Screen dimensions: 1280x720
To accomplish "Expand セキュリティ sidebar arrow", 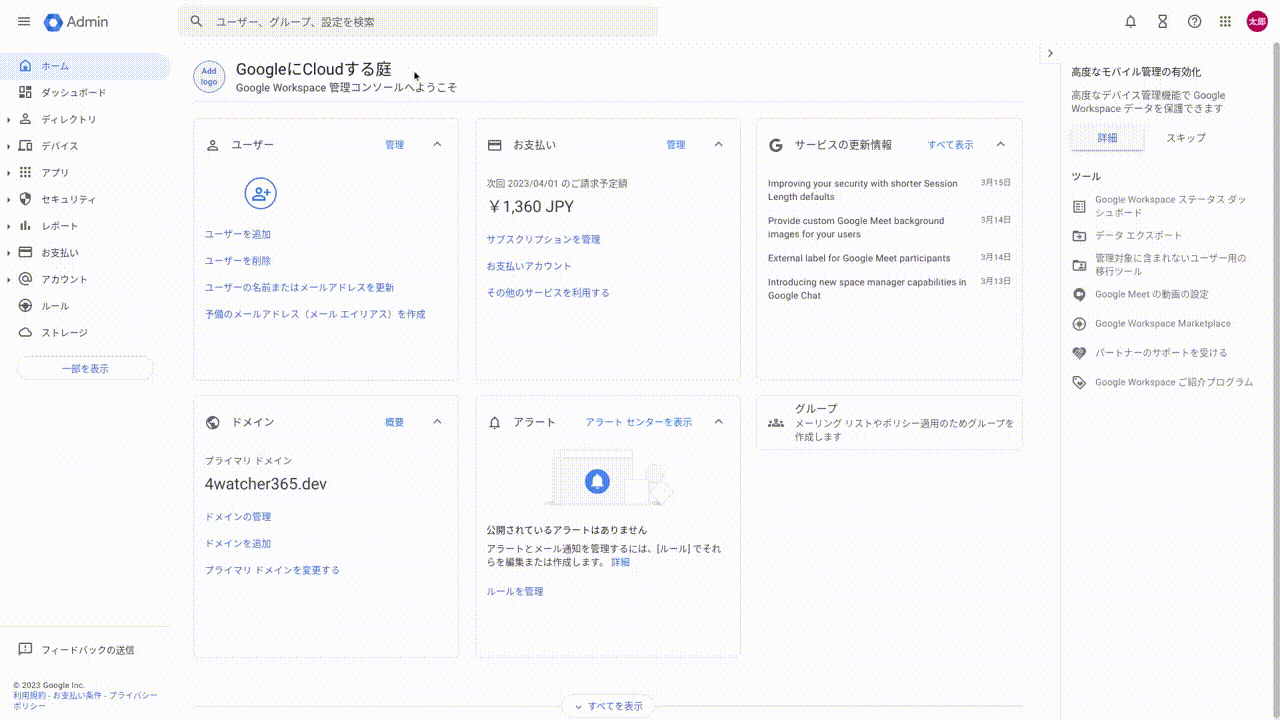I will pos(9,199).
